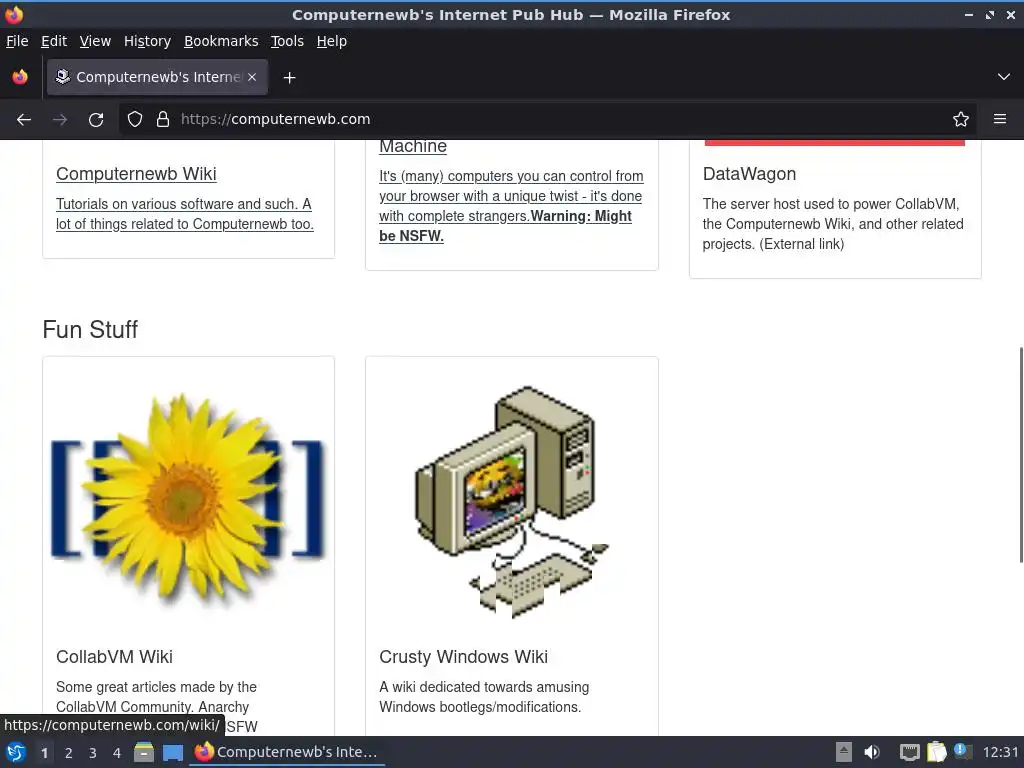
Task: Click the forward navigation arrow
Action: point(60,120)
